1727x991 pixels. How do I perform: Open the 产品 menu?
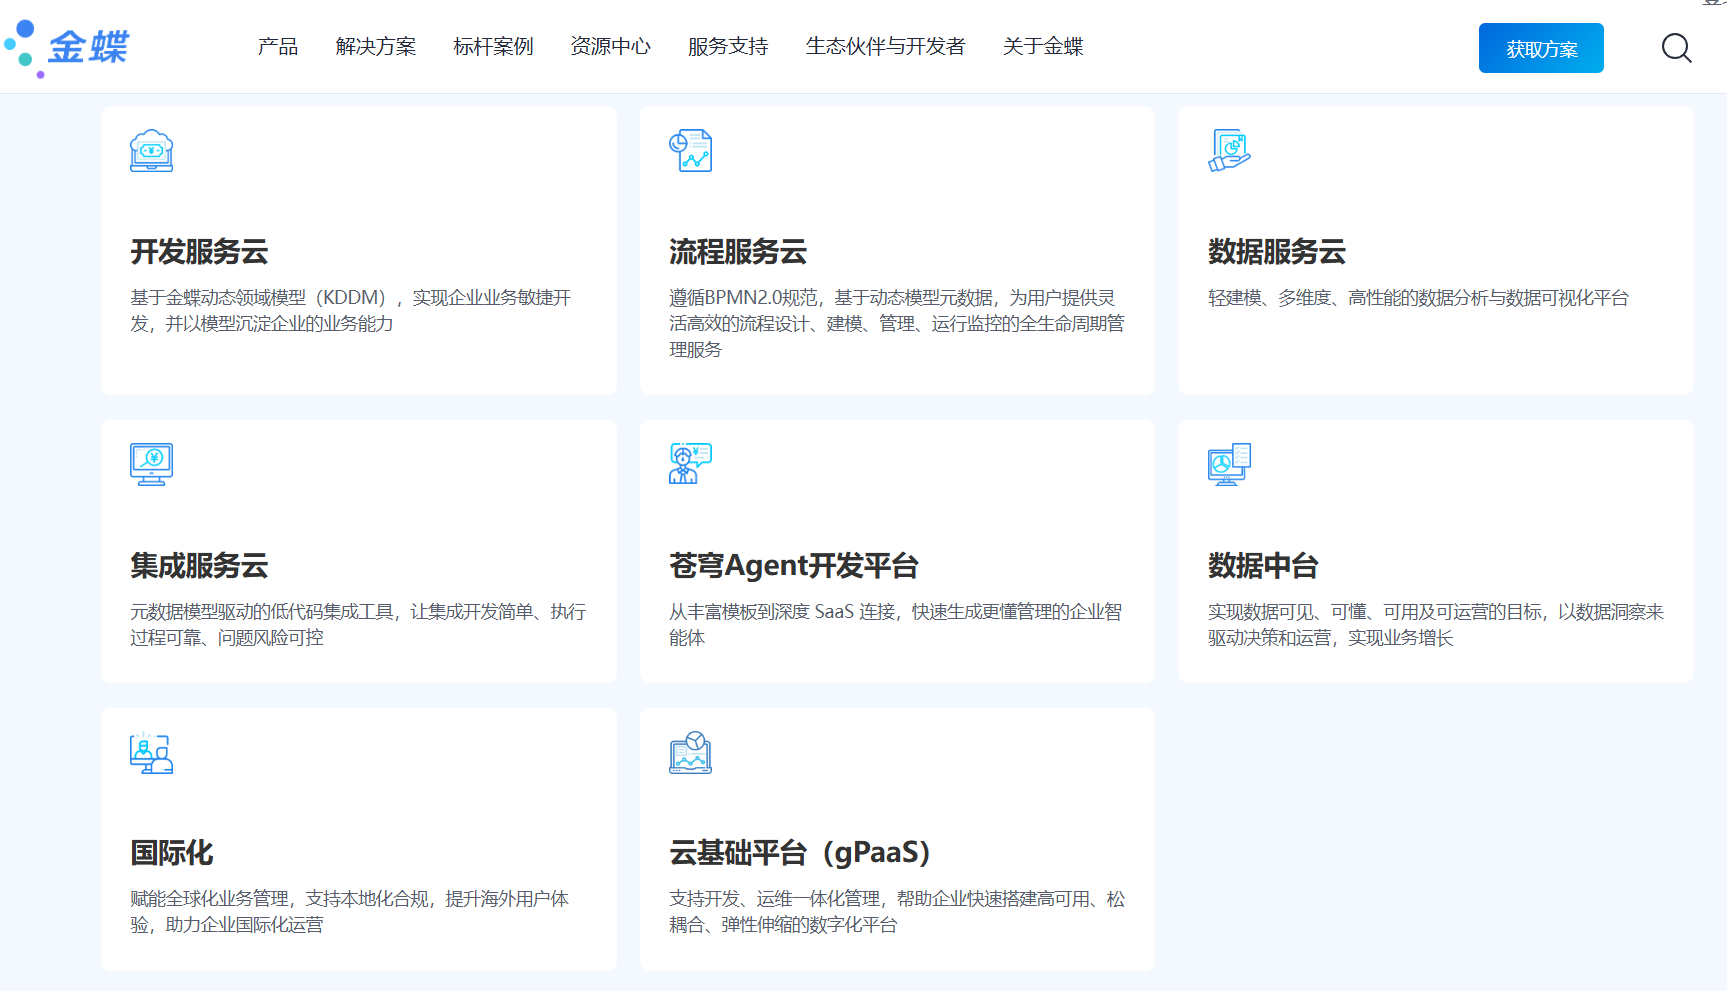278,46
